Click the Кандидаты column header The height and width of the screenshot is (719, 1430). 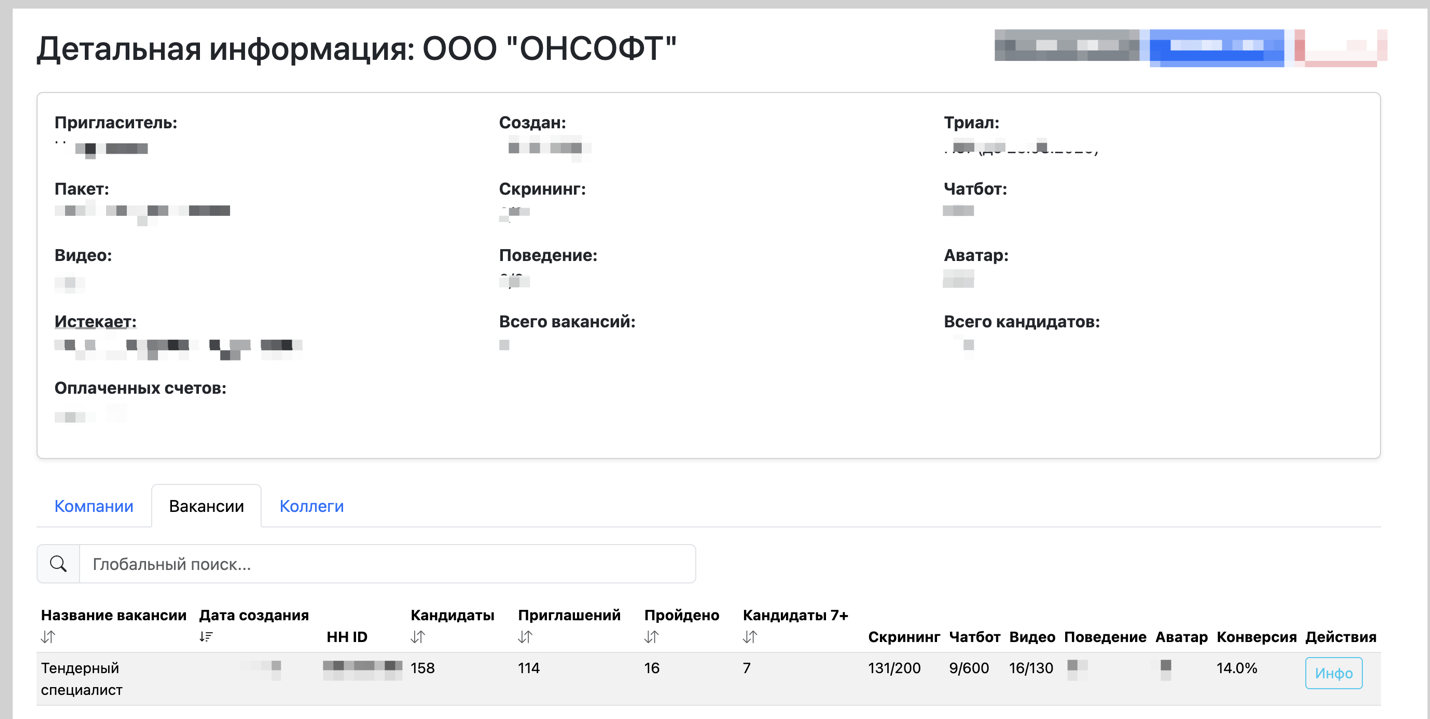tap(452, 615)
